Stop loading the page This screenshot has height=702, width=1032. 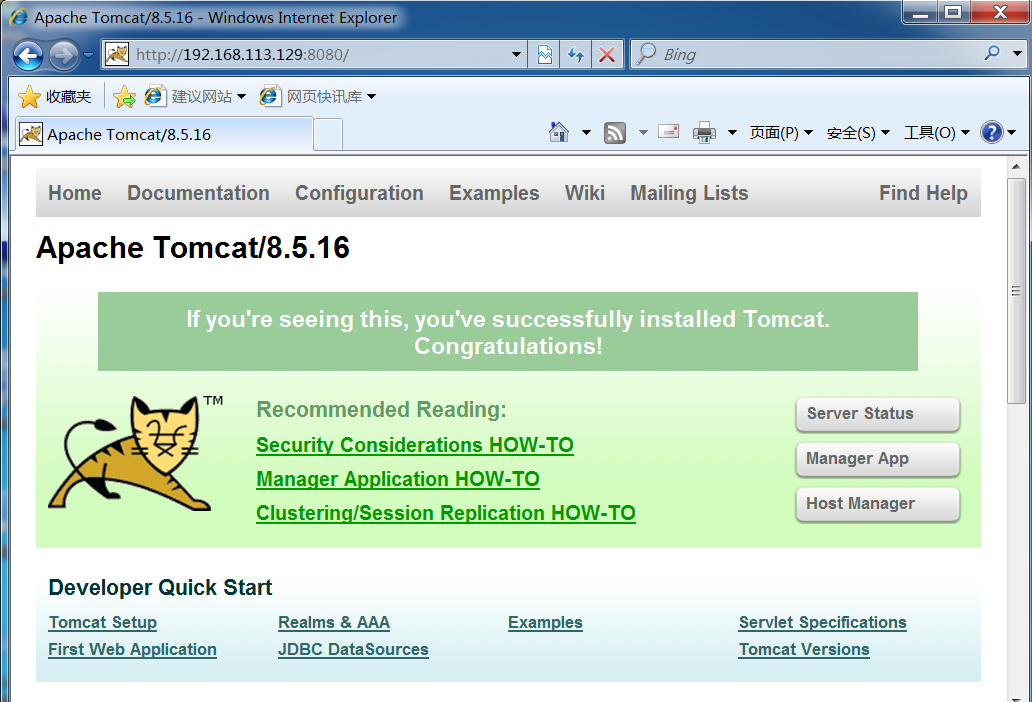(x=608, y=54)
